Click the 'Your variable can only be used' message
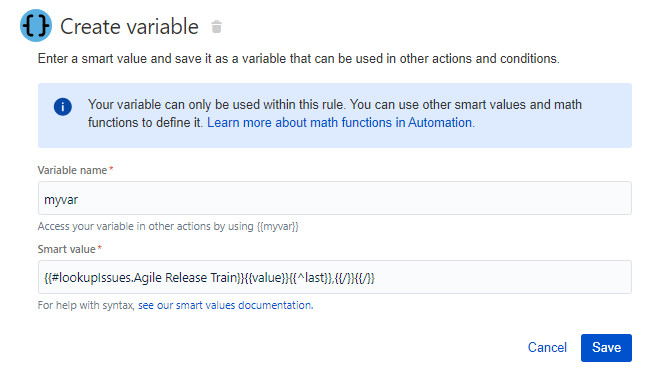This screenshot has height=380, width=672. [335, 114]
